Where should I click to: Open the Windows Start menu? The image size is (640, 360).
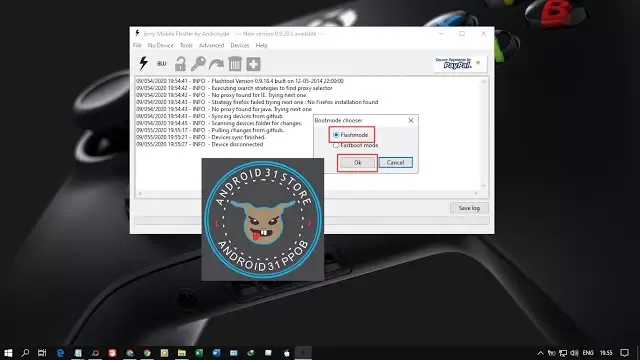[x=8, y=353]
